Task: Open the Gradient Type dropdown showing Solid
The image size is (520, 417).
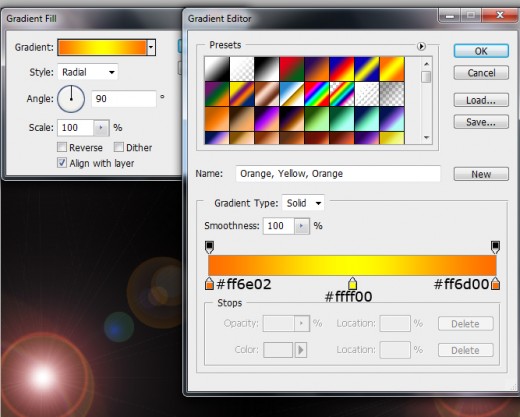Action: point(303,203)
